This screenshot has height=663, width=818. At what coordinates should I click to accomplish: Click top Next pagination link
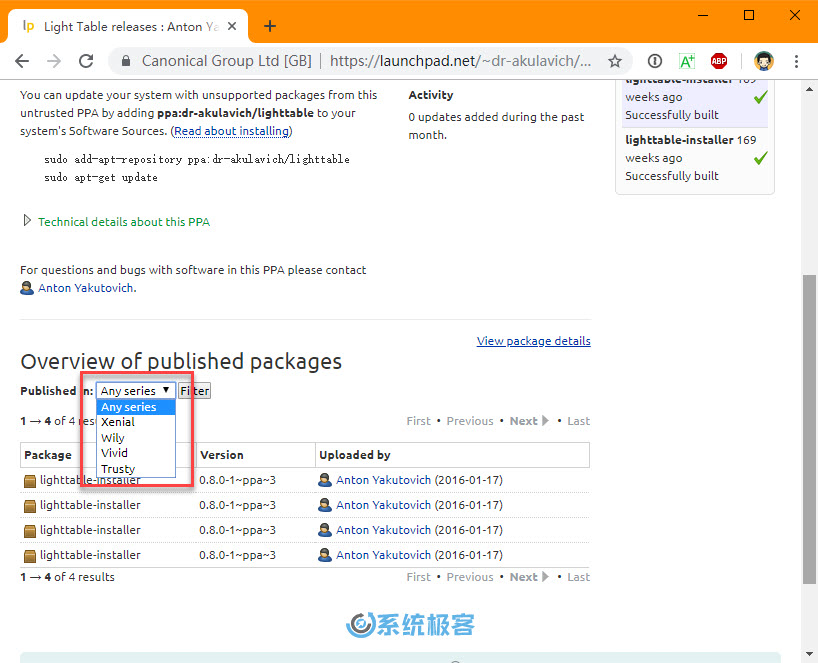point(529,421)
